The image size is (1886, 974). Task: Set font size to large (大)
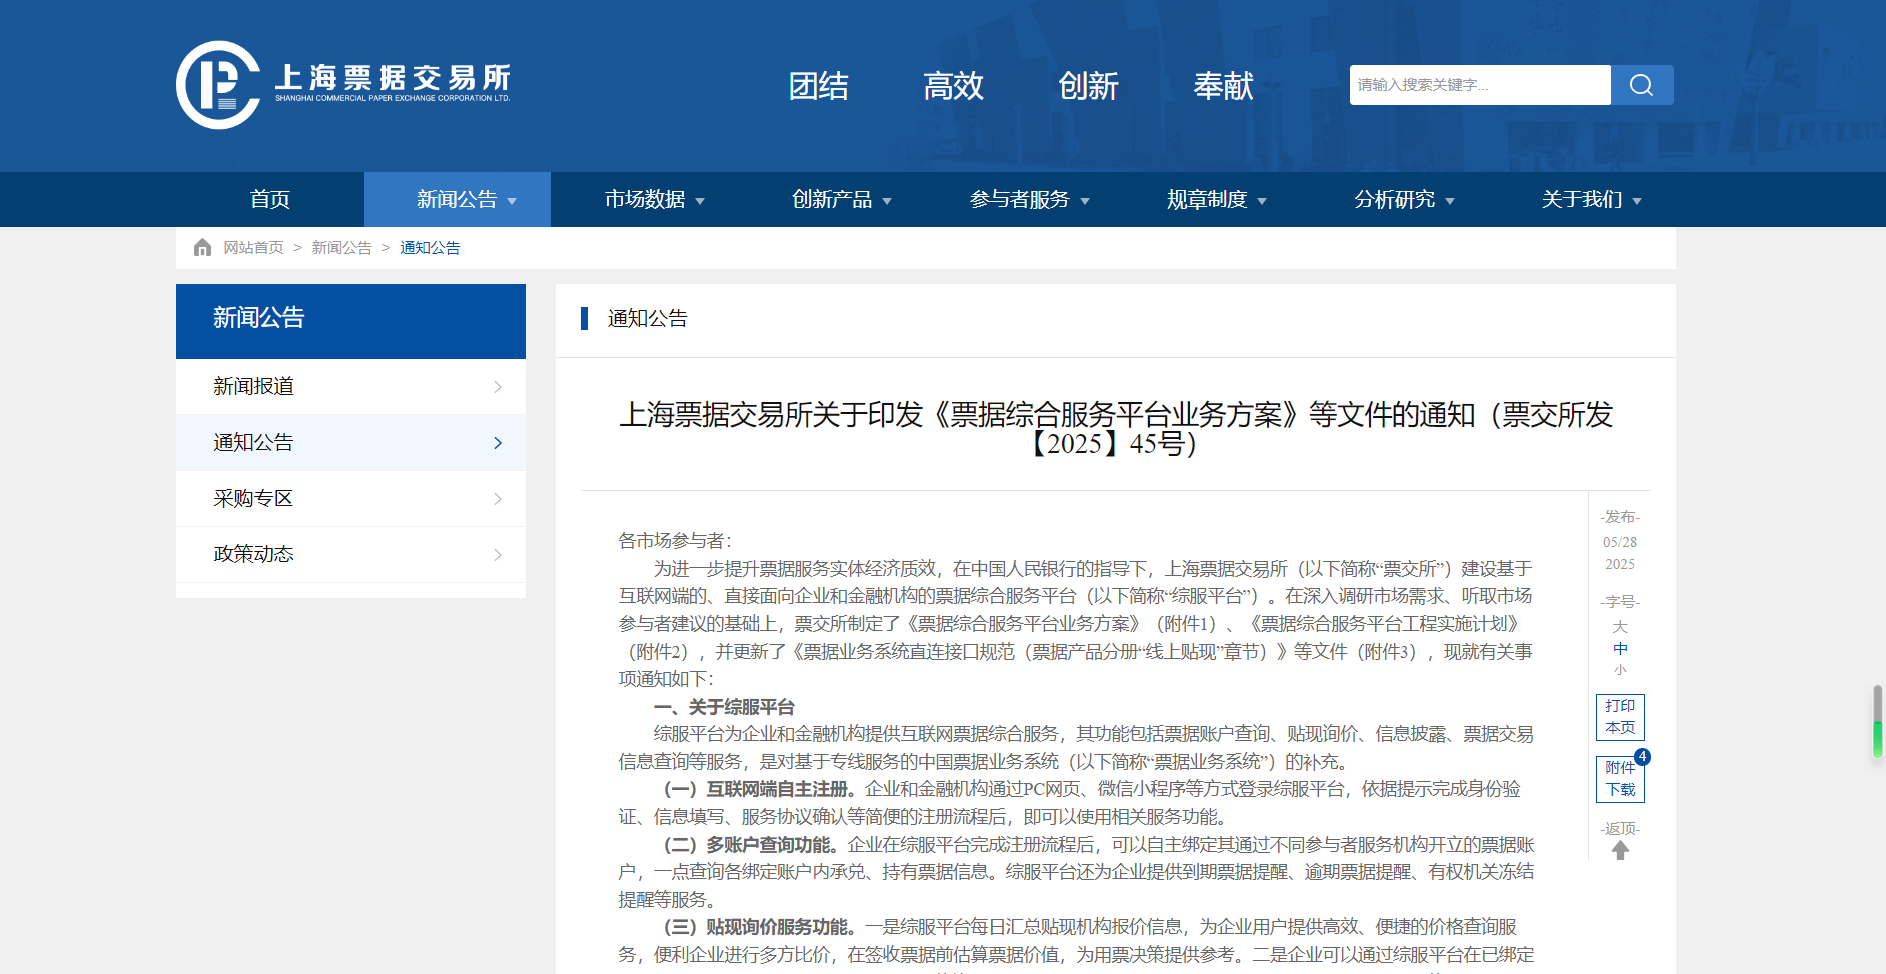click(x=1620, y=626)
